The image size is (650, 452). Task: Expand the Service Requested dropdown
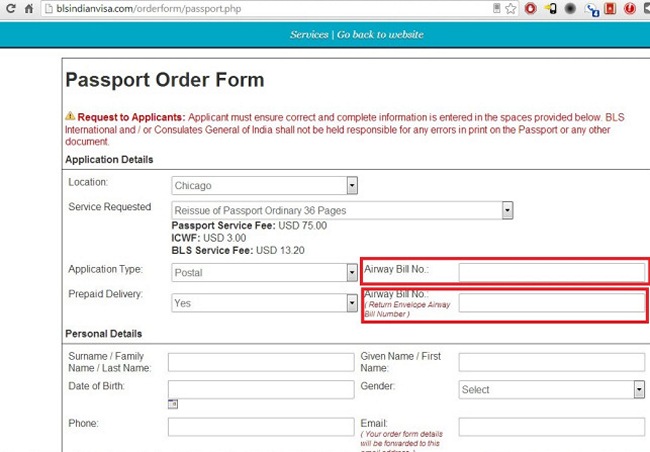tap(342, 210)
